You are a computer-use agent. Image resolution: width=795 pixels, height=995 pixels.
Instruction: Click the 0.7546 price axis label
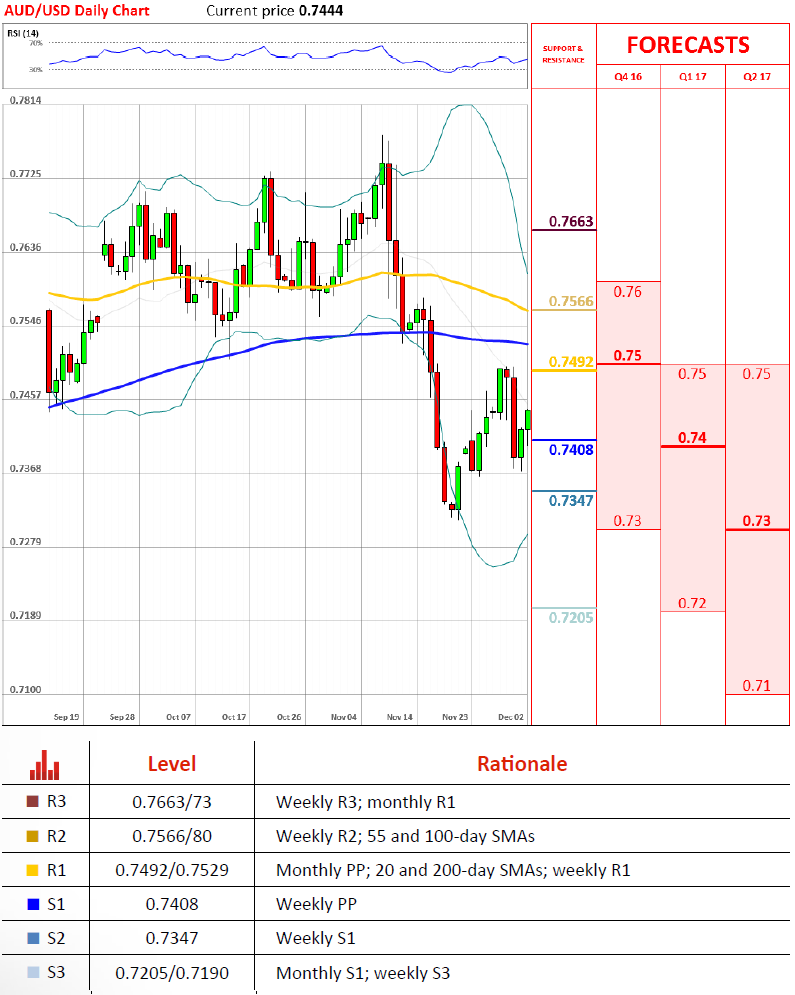(25, 320)
